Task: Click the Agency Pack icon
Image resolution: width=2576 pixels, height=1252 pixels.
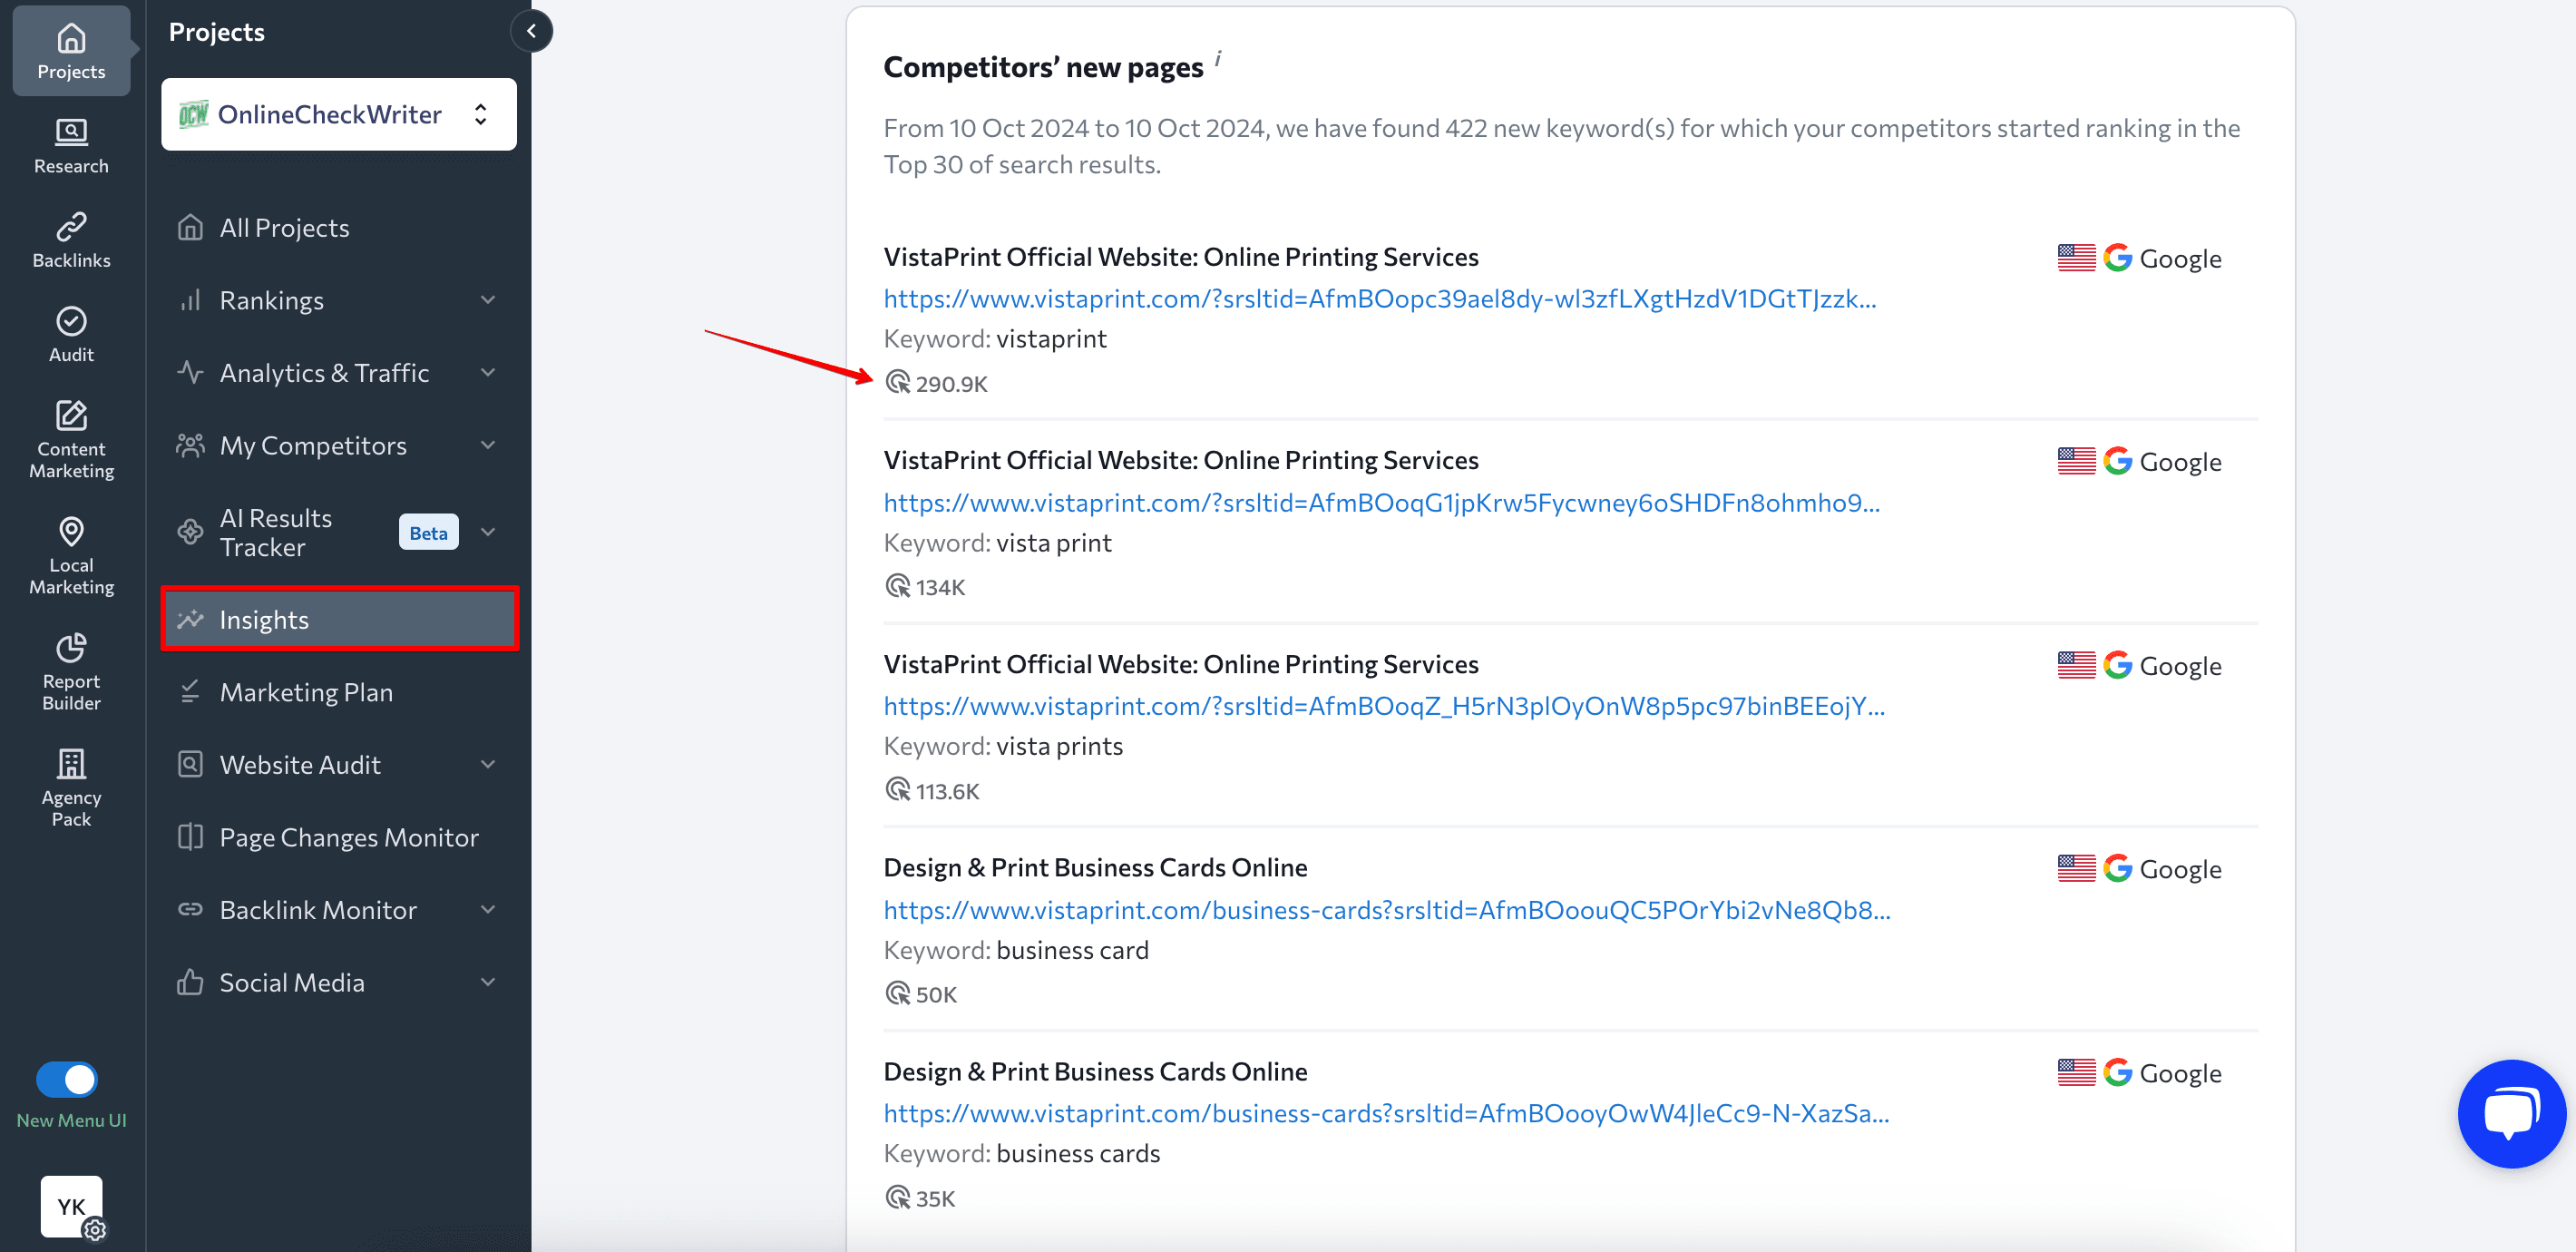Action: 71,761
